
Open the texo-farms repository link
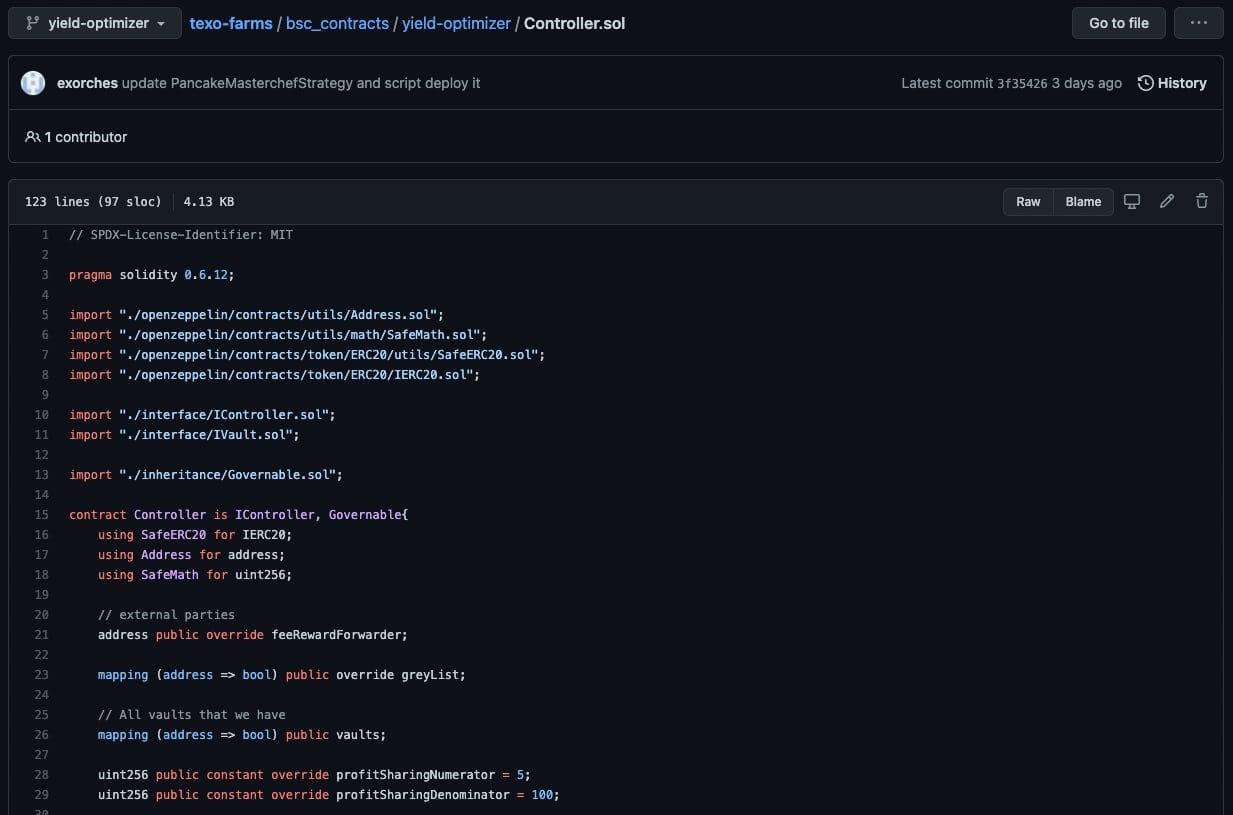tap(231, 23)
